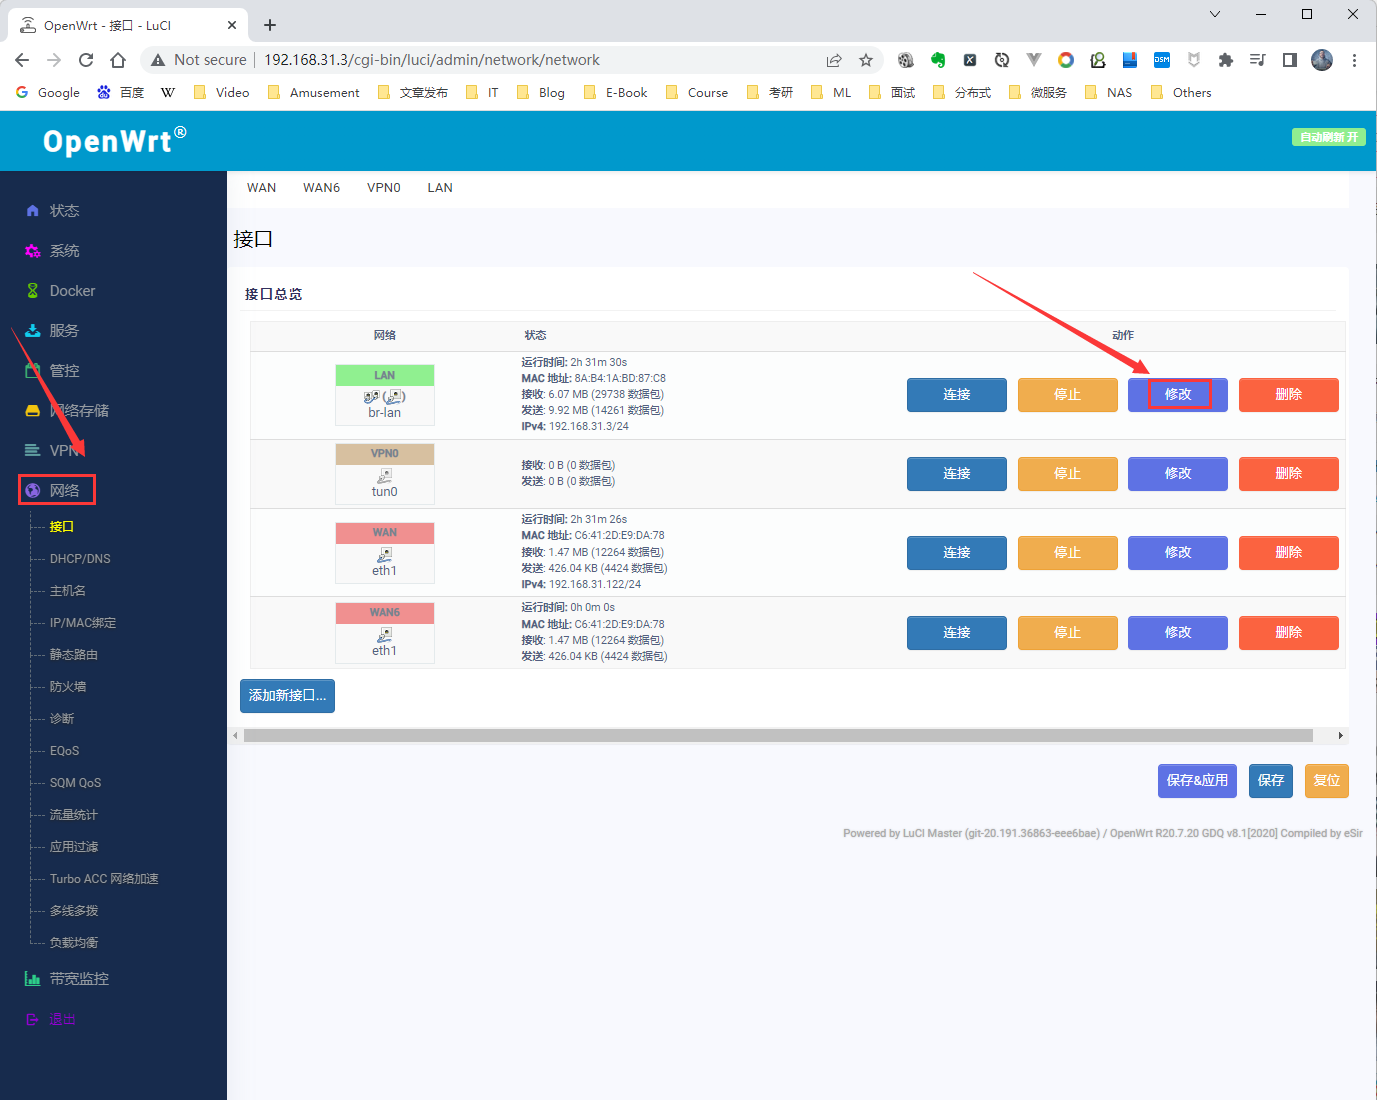Switch to the WAN6 tab
The height and width of the screenshot is (1100, 1377).
pos(321,188)
